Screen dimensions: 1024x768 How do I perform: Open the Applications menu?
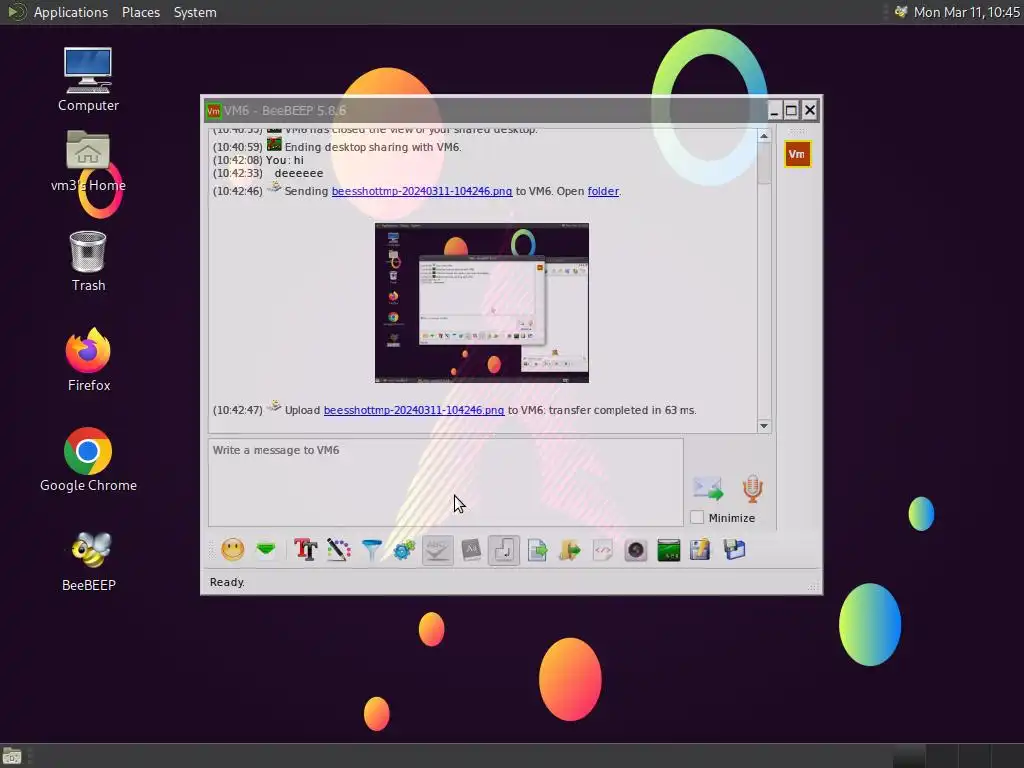click(71, 12)
